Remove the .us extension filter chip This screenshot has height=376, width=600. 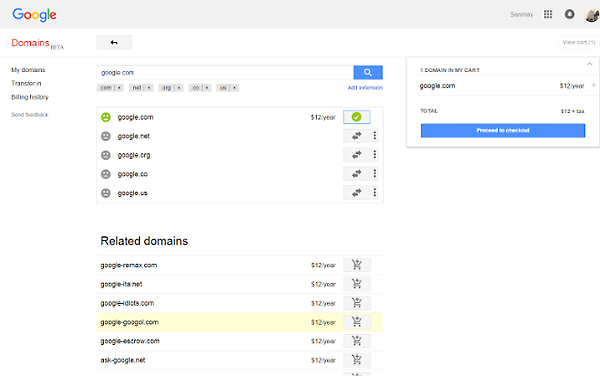(x=235, y=88)
